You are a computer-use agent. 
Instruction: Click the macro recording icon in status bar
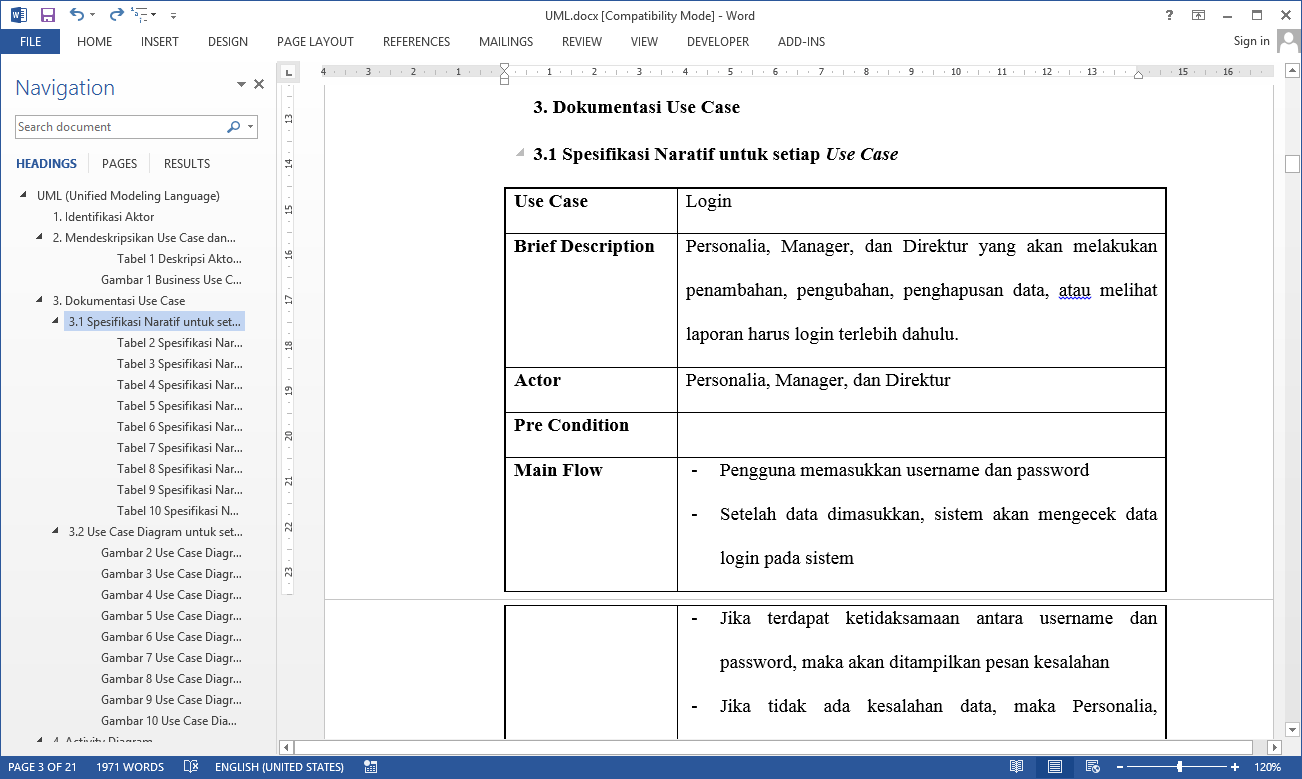click(371, 767)
